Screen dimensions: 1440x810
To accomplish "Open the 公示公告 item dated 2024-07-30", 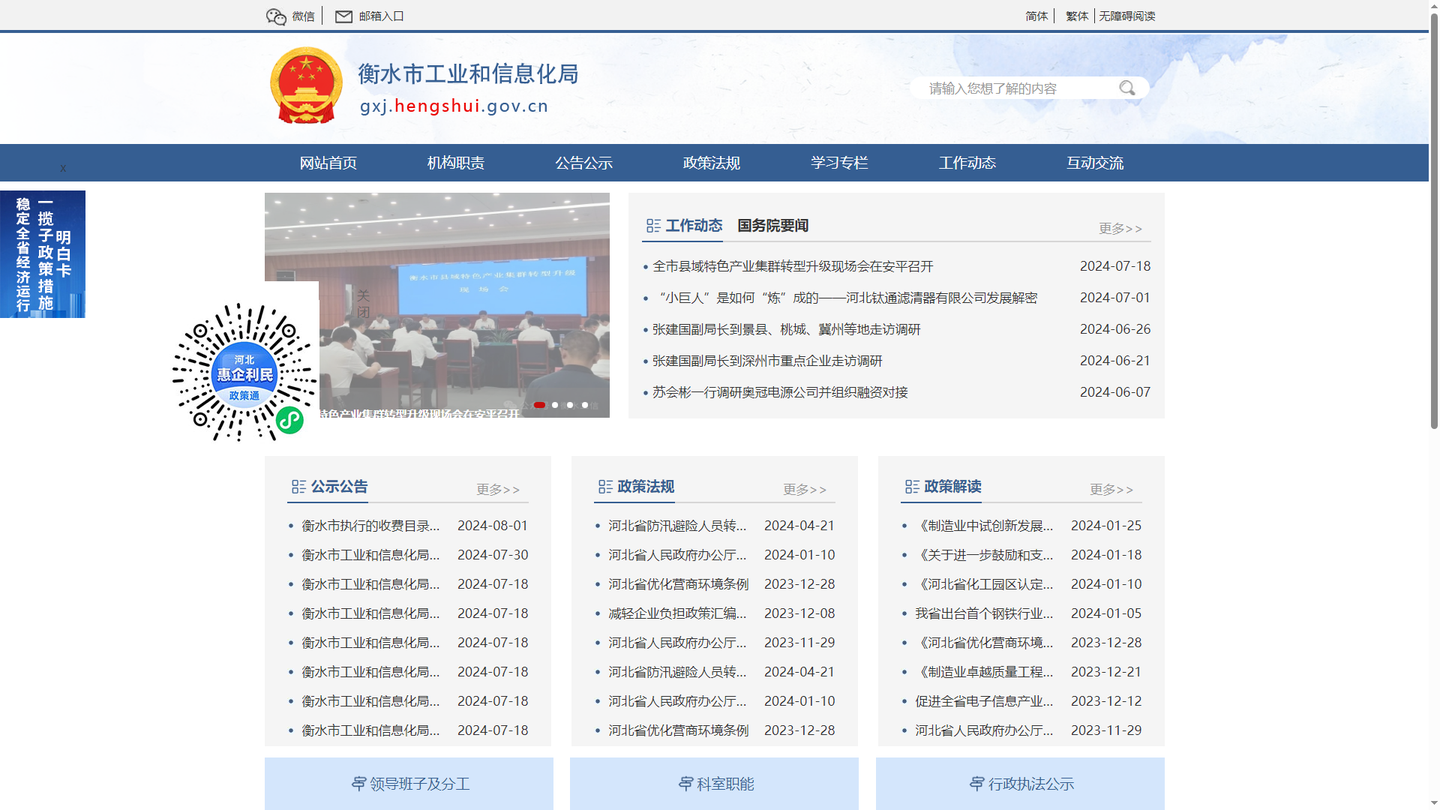I will [x=371, y=555].
